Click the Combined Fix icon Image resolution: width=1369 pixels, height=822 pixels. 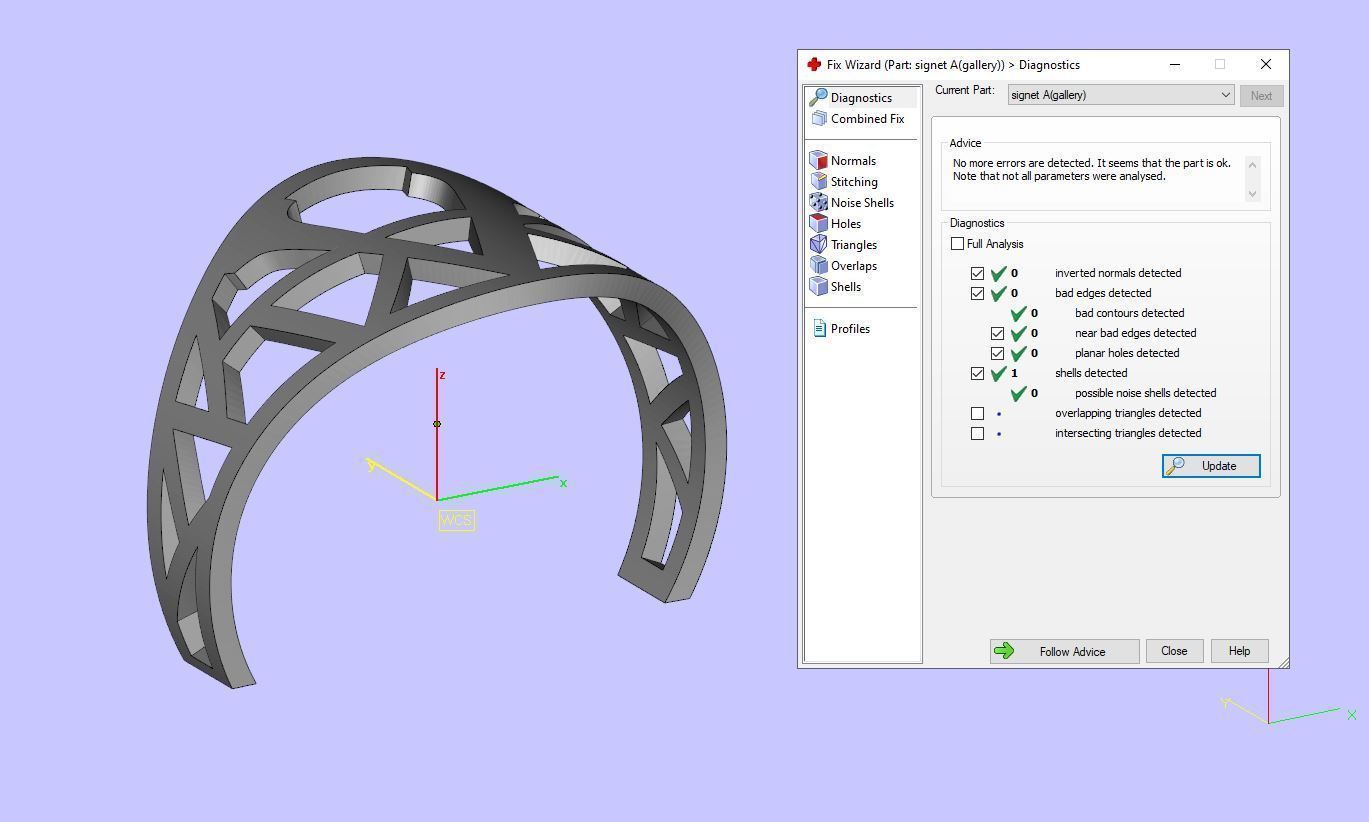point(819,118)
